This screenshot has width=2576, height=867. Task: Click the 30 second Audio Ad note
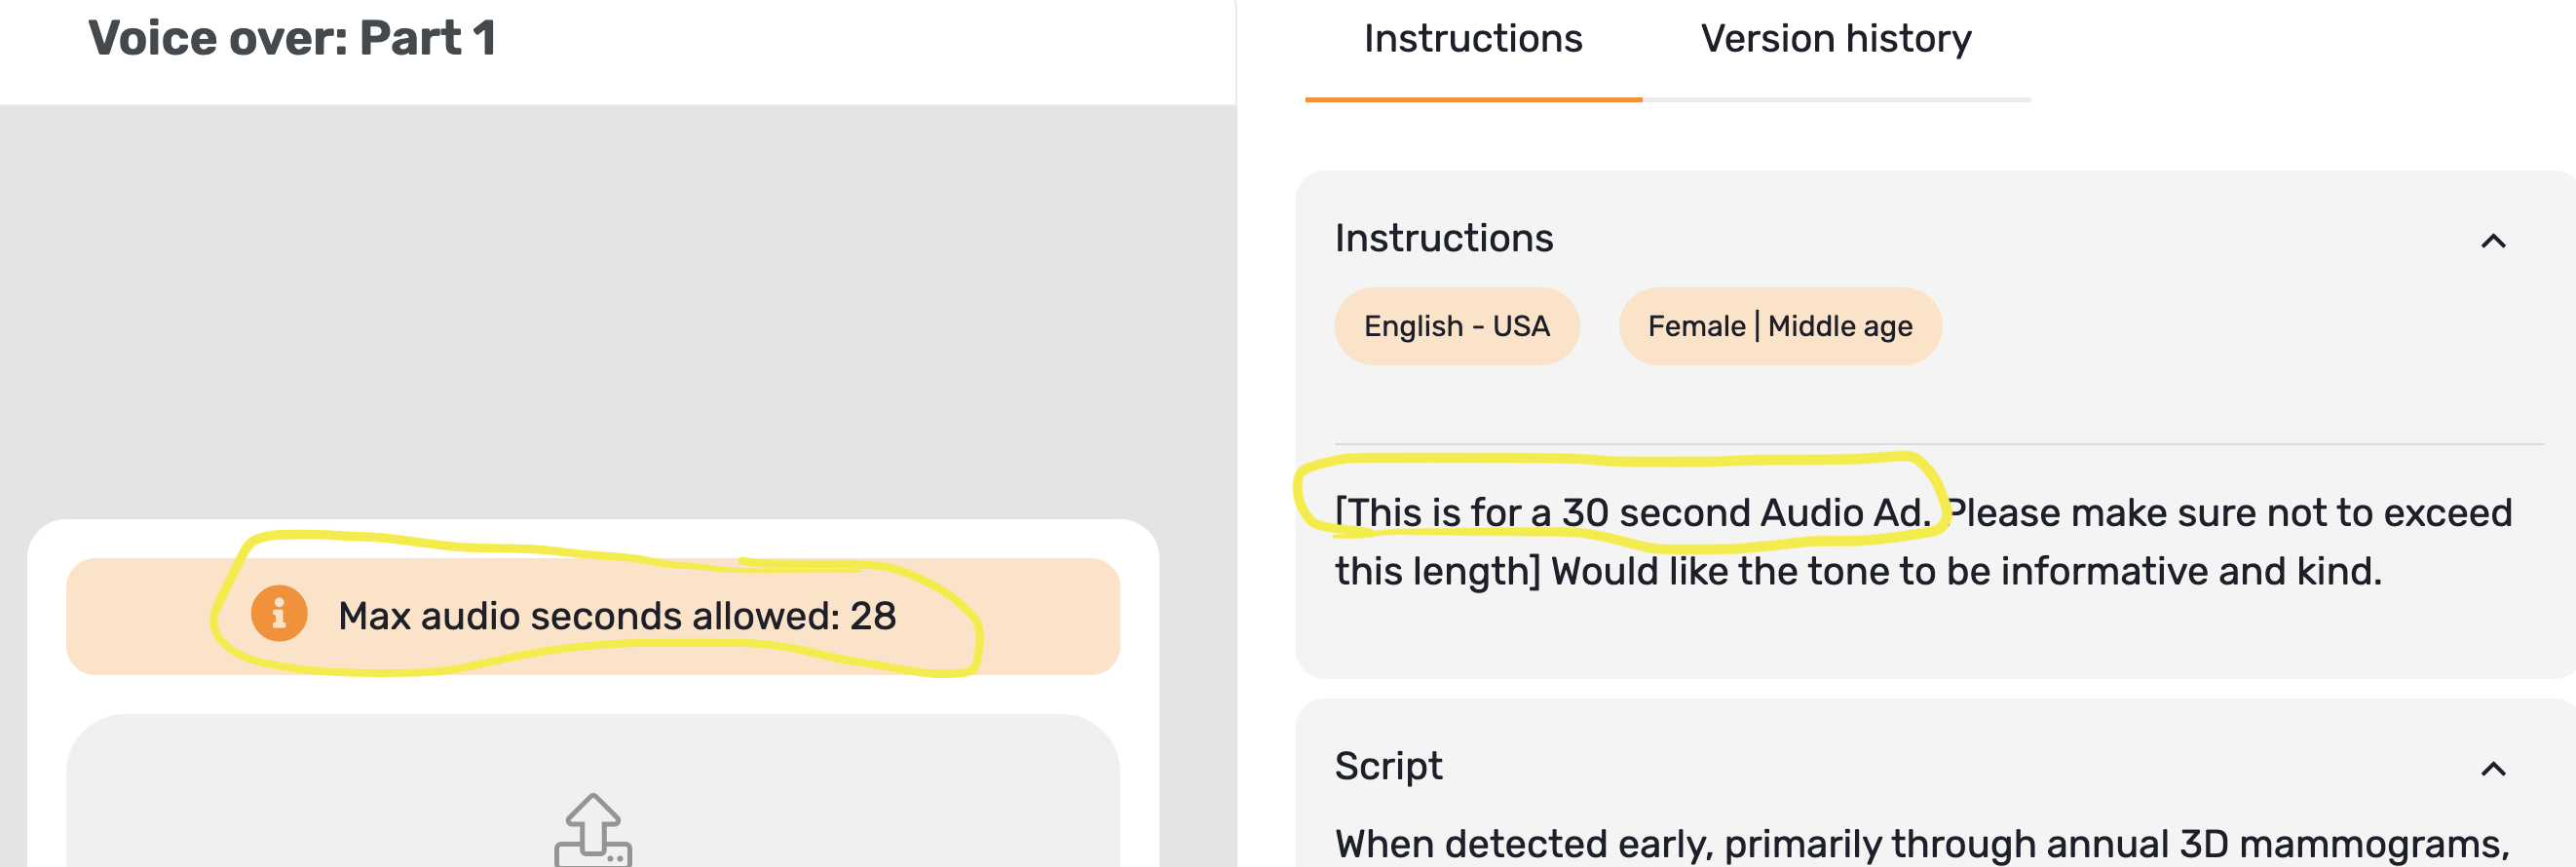[x=1632, y=513]
